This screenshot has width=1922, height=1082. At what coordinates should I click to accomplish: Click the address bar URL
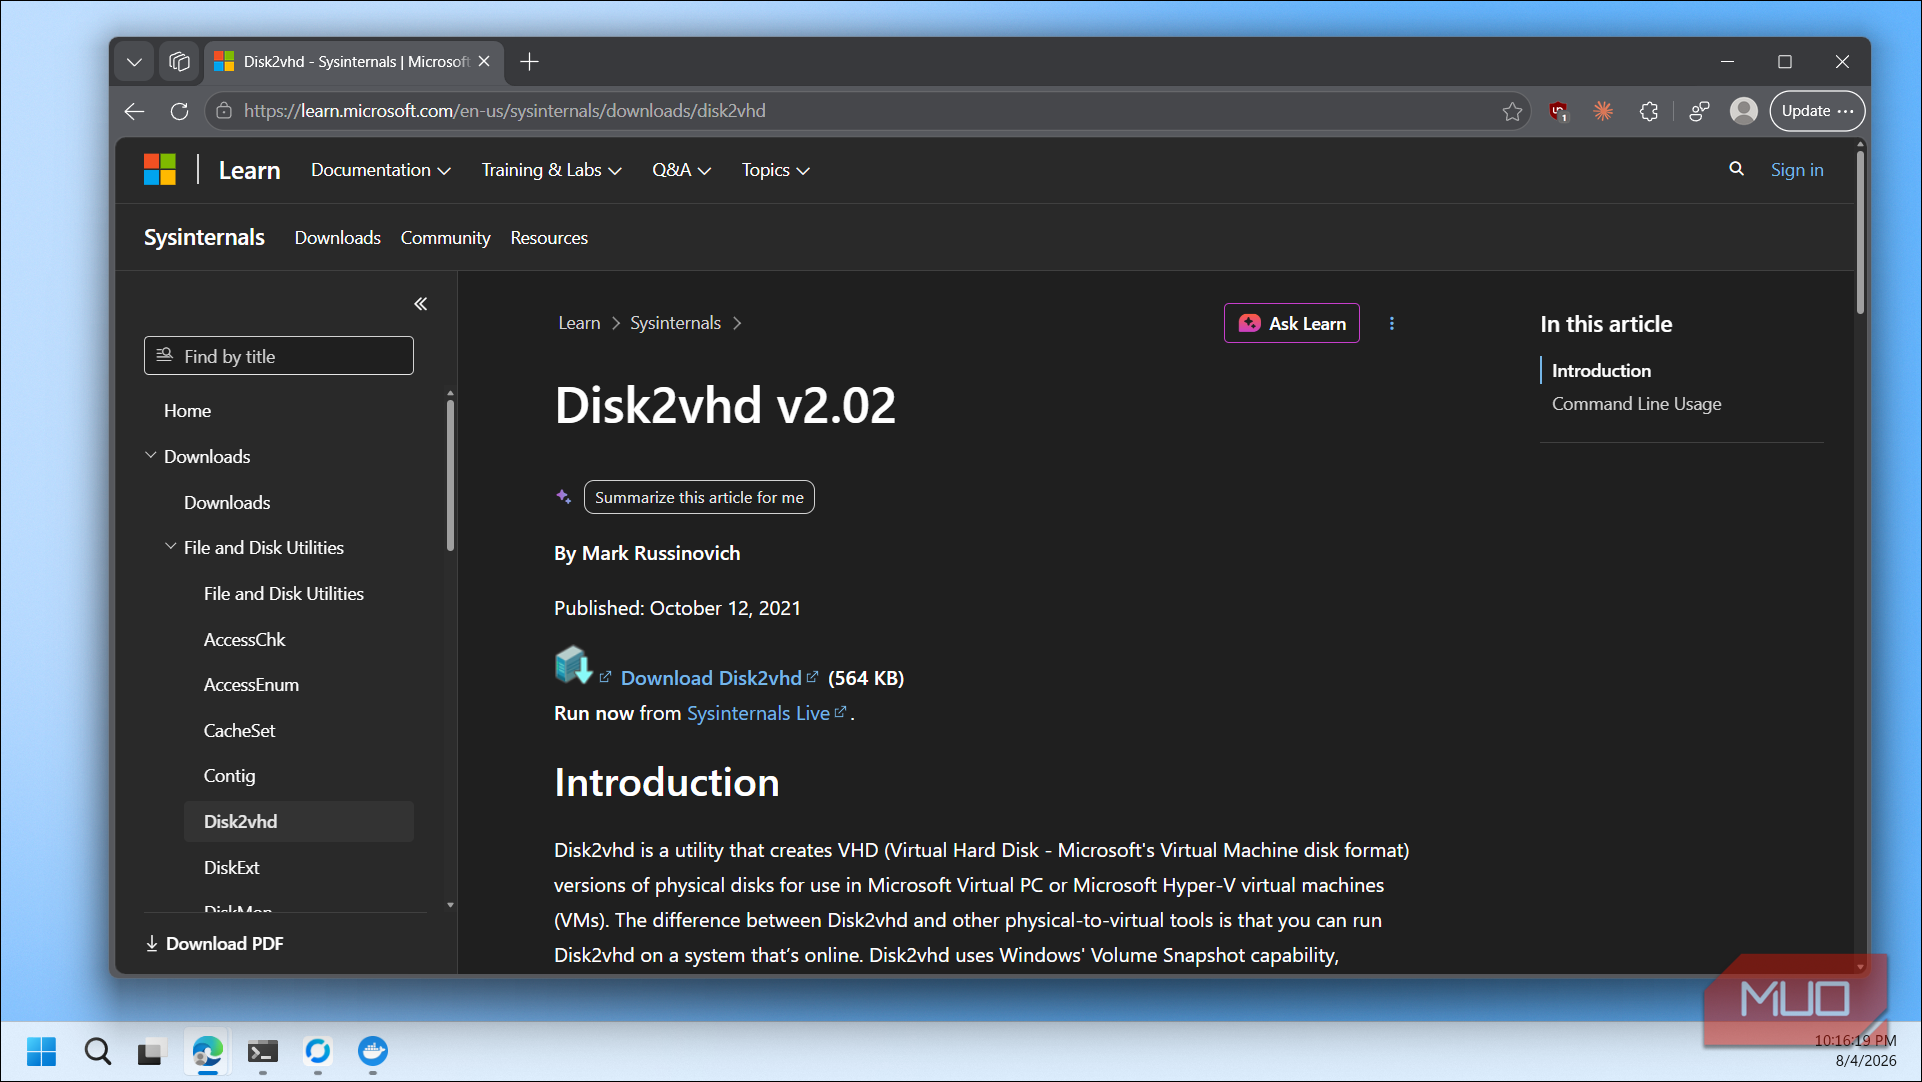[505, 111]
